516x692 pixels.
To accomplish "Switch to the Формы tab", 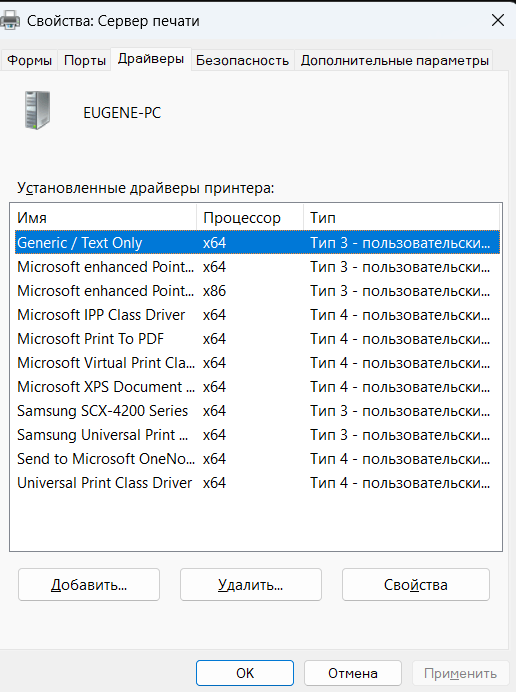I will [x=30, y=60].
